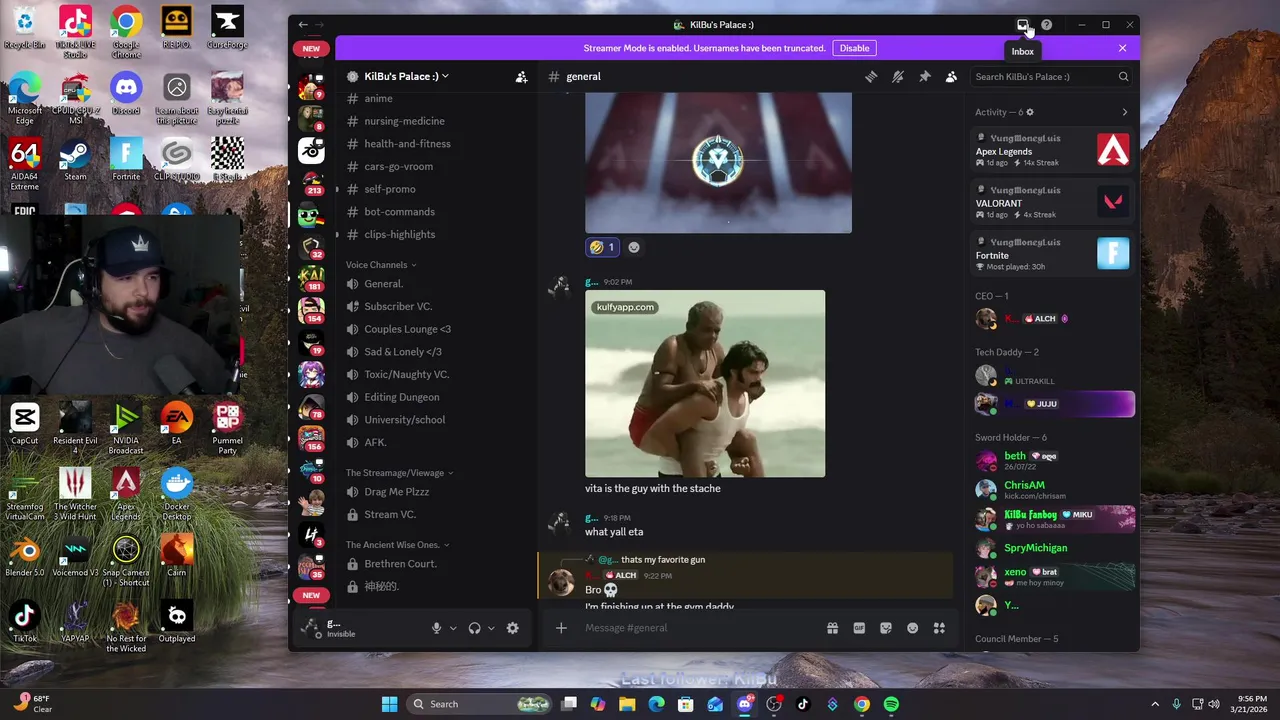Click the add reaction smiley icon

(634, 247)
